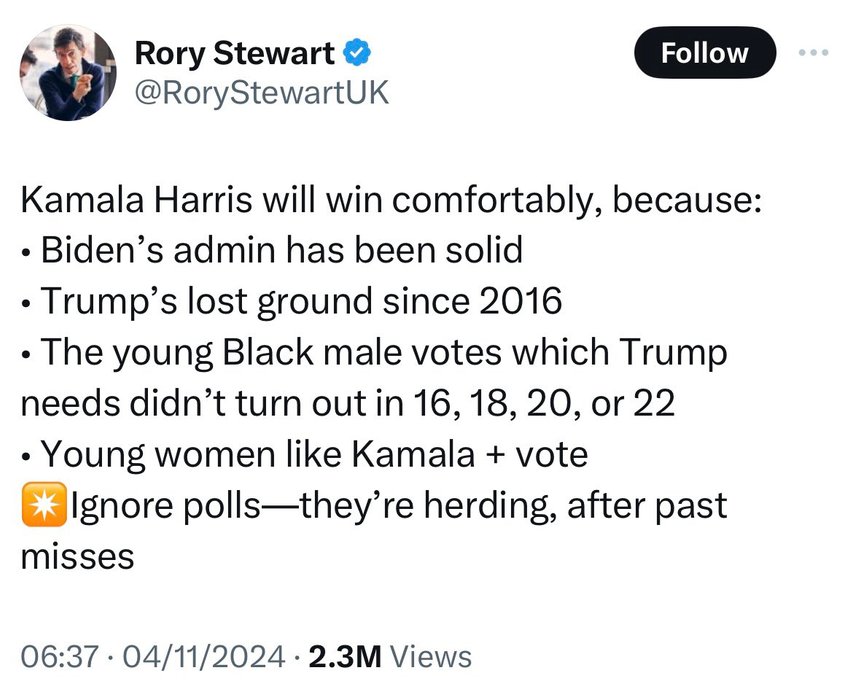Open the three-dot more options menu
This screenshot has height=700, width=853.
[817, 53]
